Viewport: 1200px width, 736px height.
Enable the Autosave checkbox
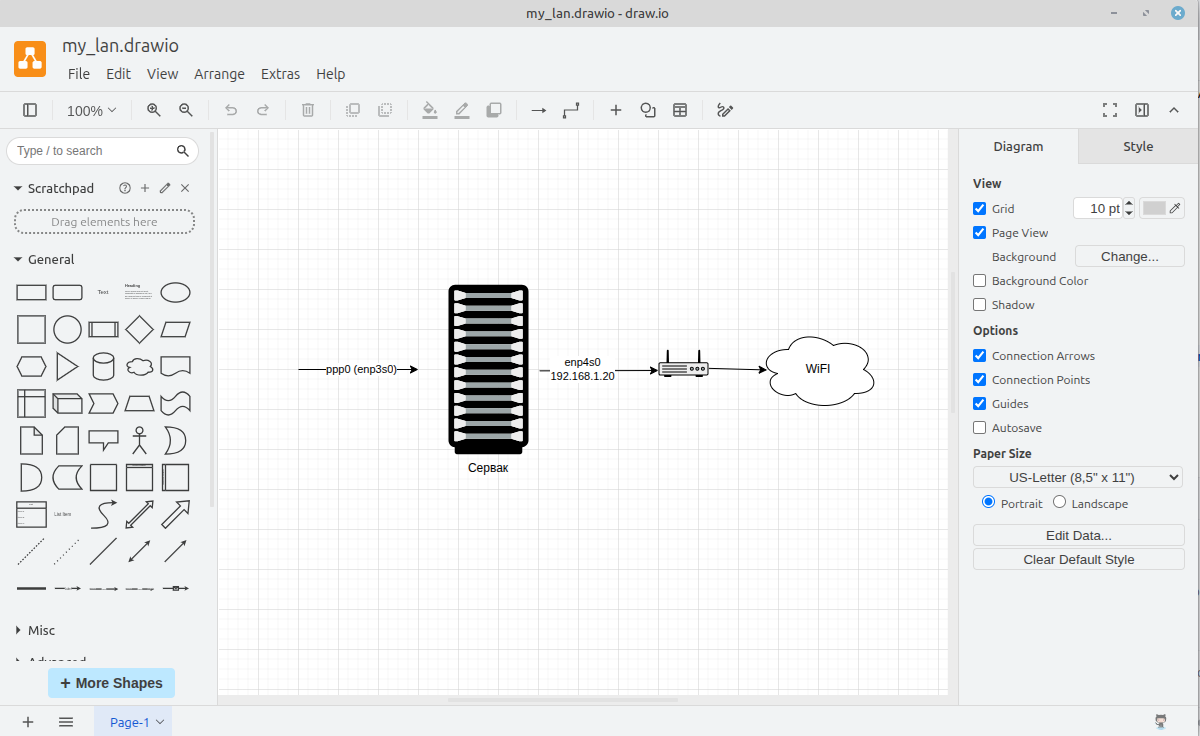tap(980, 428)
